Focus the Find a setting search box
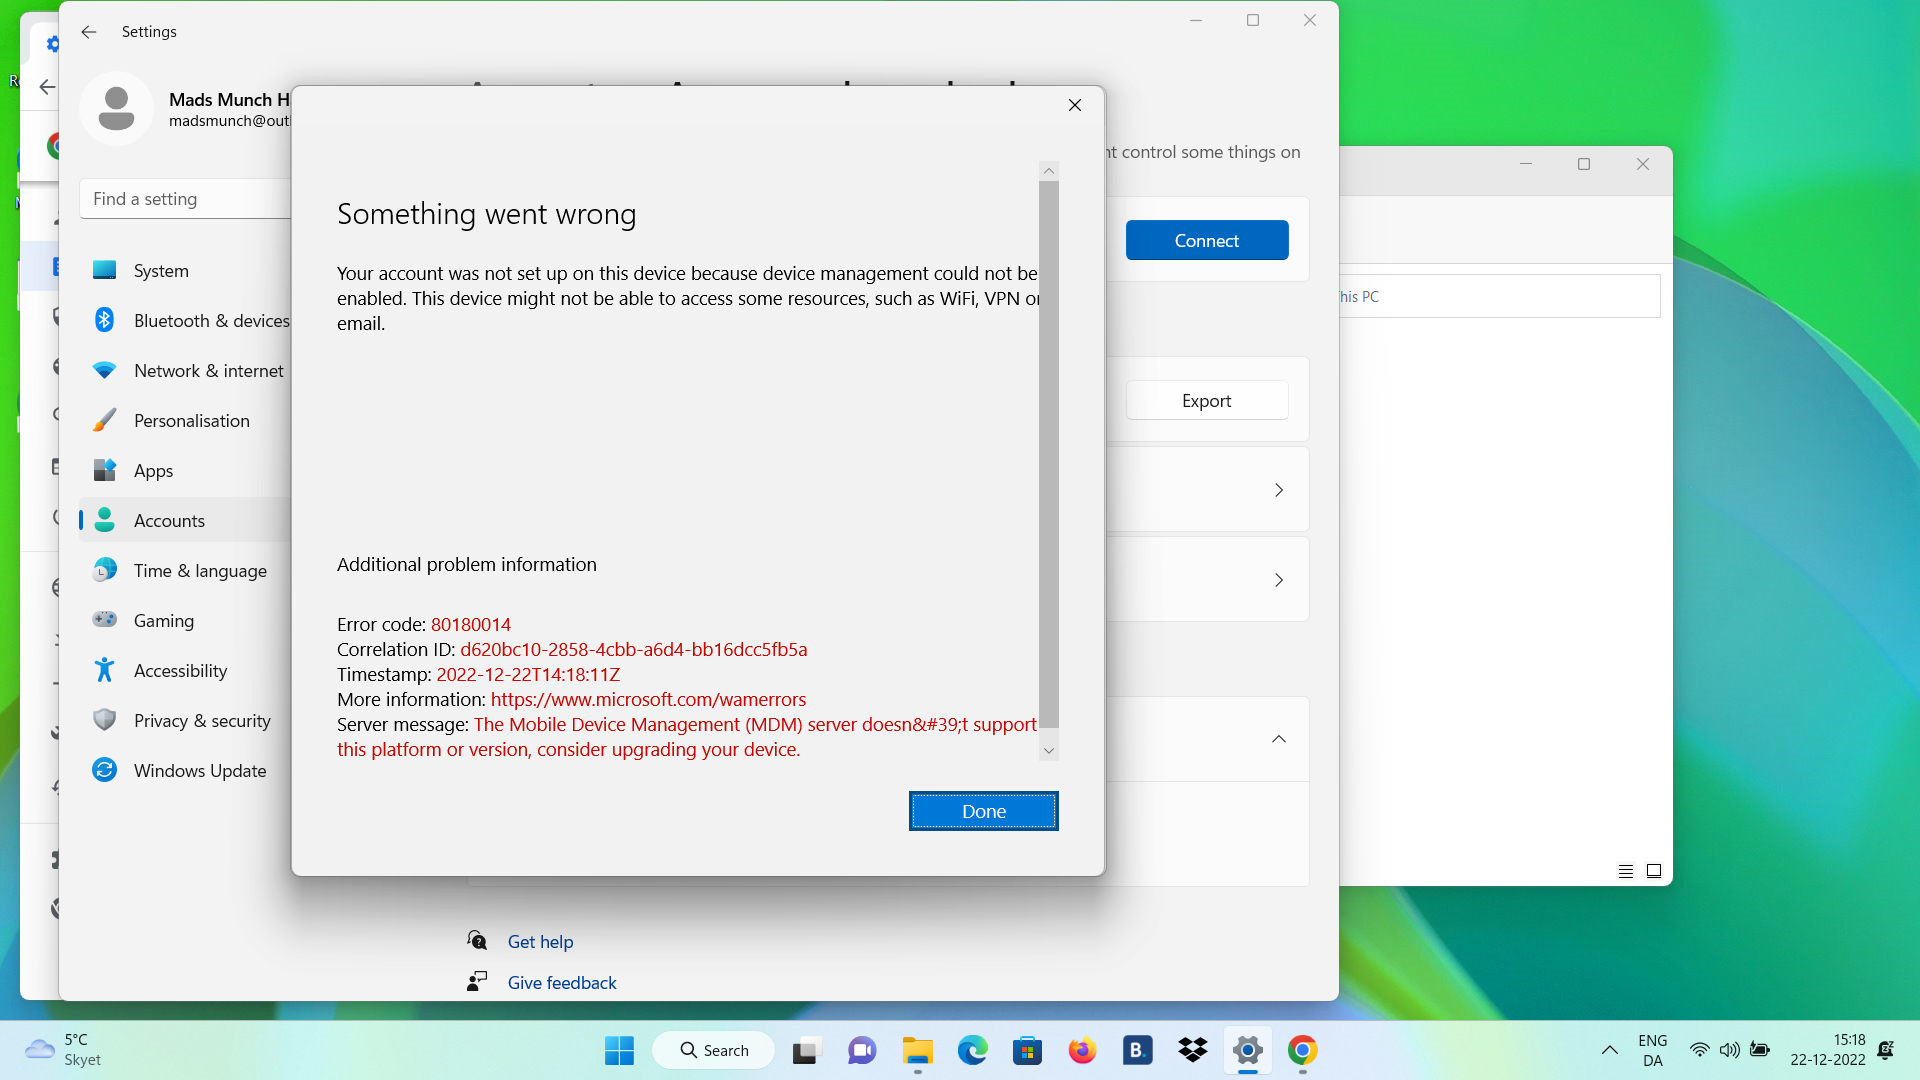The width and height of the screenshot is (1920, 1080). coord(186,199)
